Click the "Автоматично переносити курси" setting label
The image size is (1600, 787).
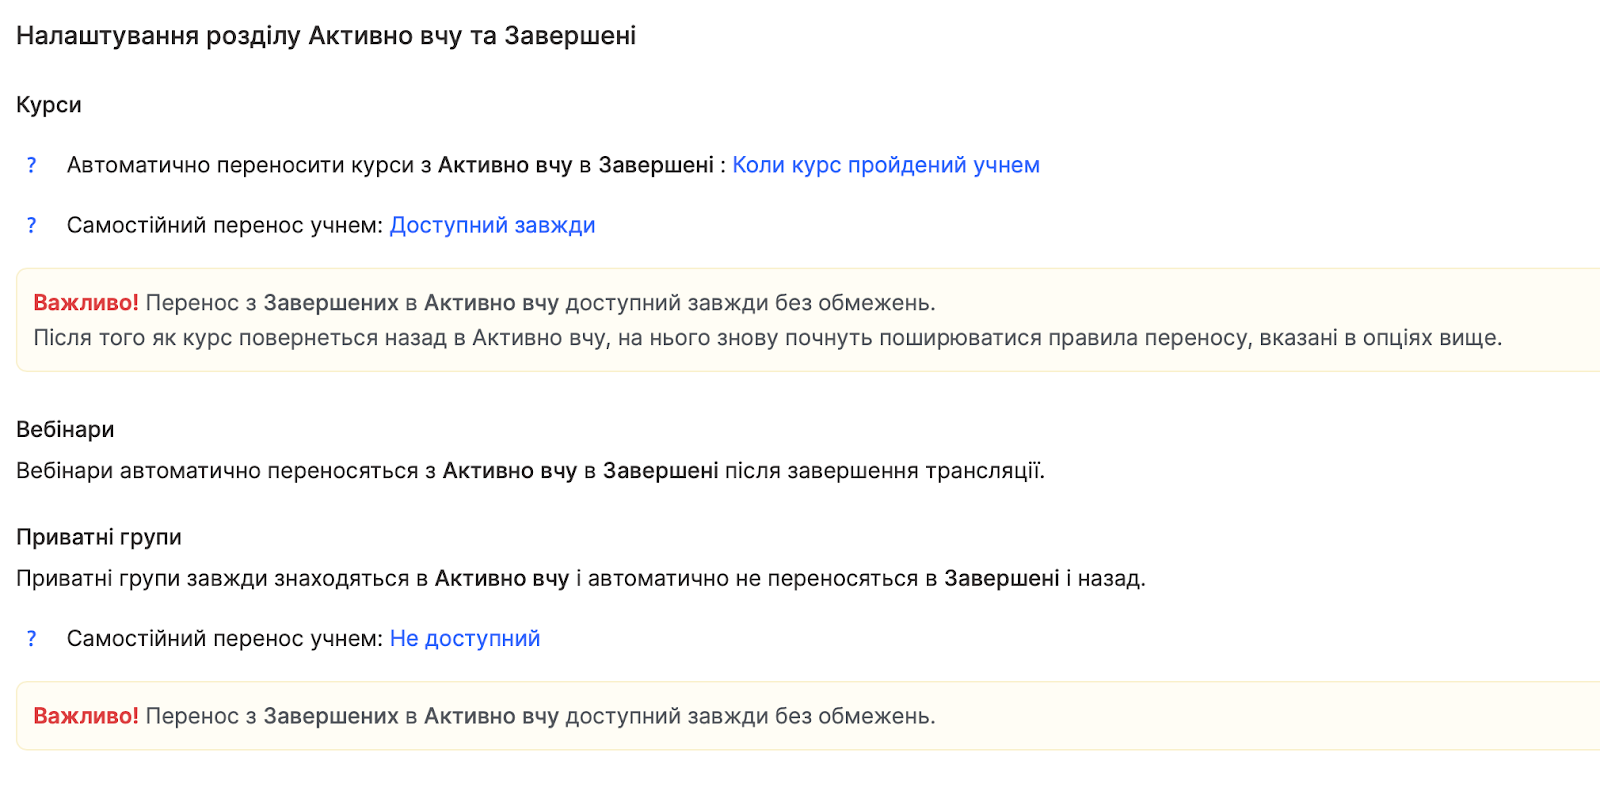(x=250, y=165)
